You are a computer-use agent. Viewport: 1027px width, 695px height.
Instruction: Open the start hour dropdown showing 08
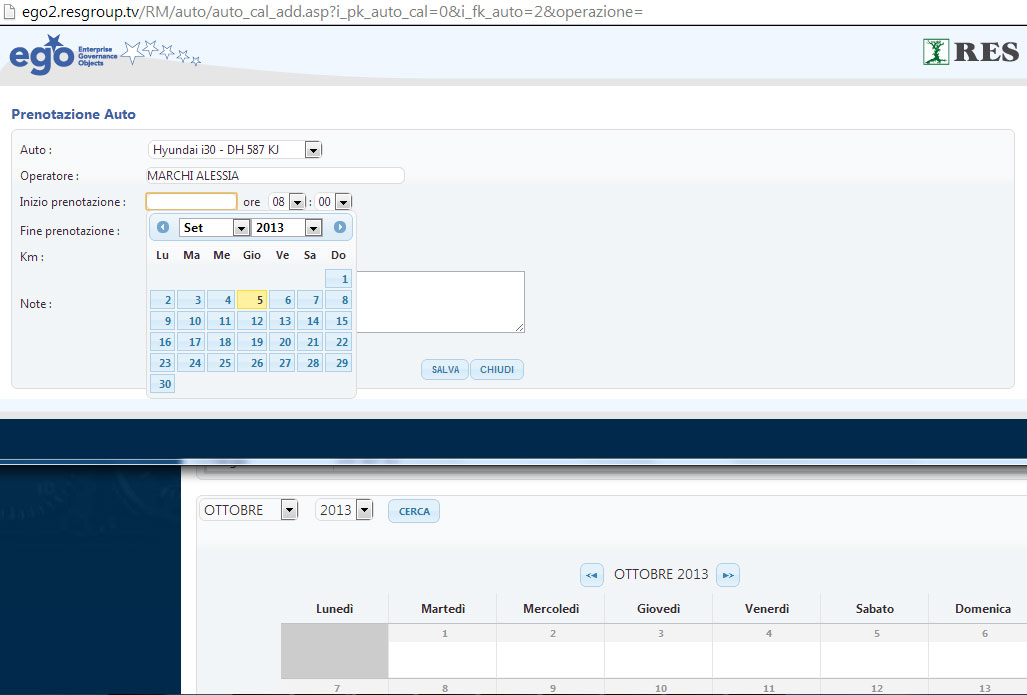click(x=287, y=202)
